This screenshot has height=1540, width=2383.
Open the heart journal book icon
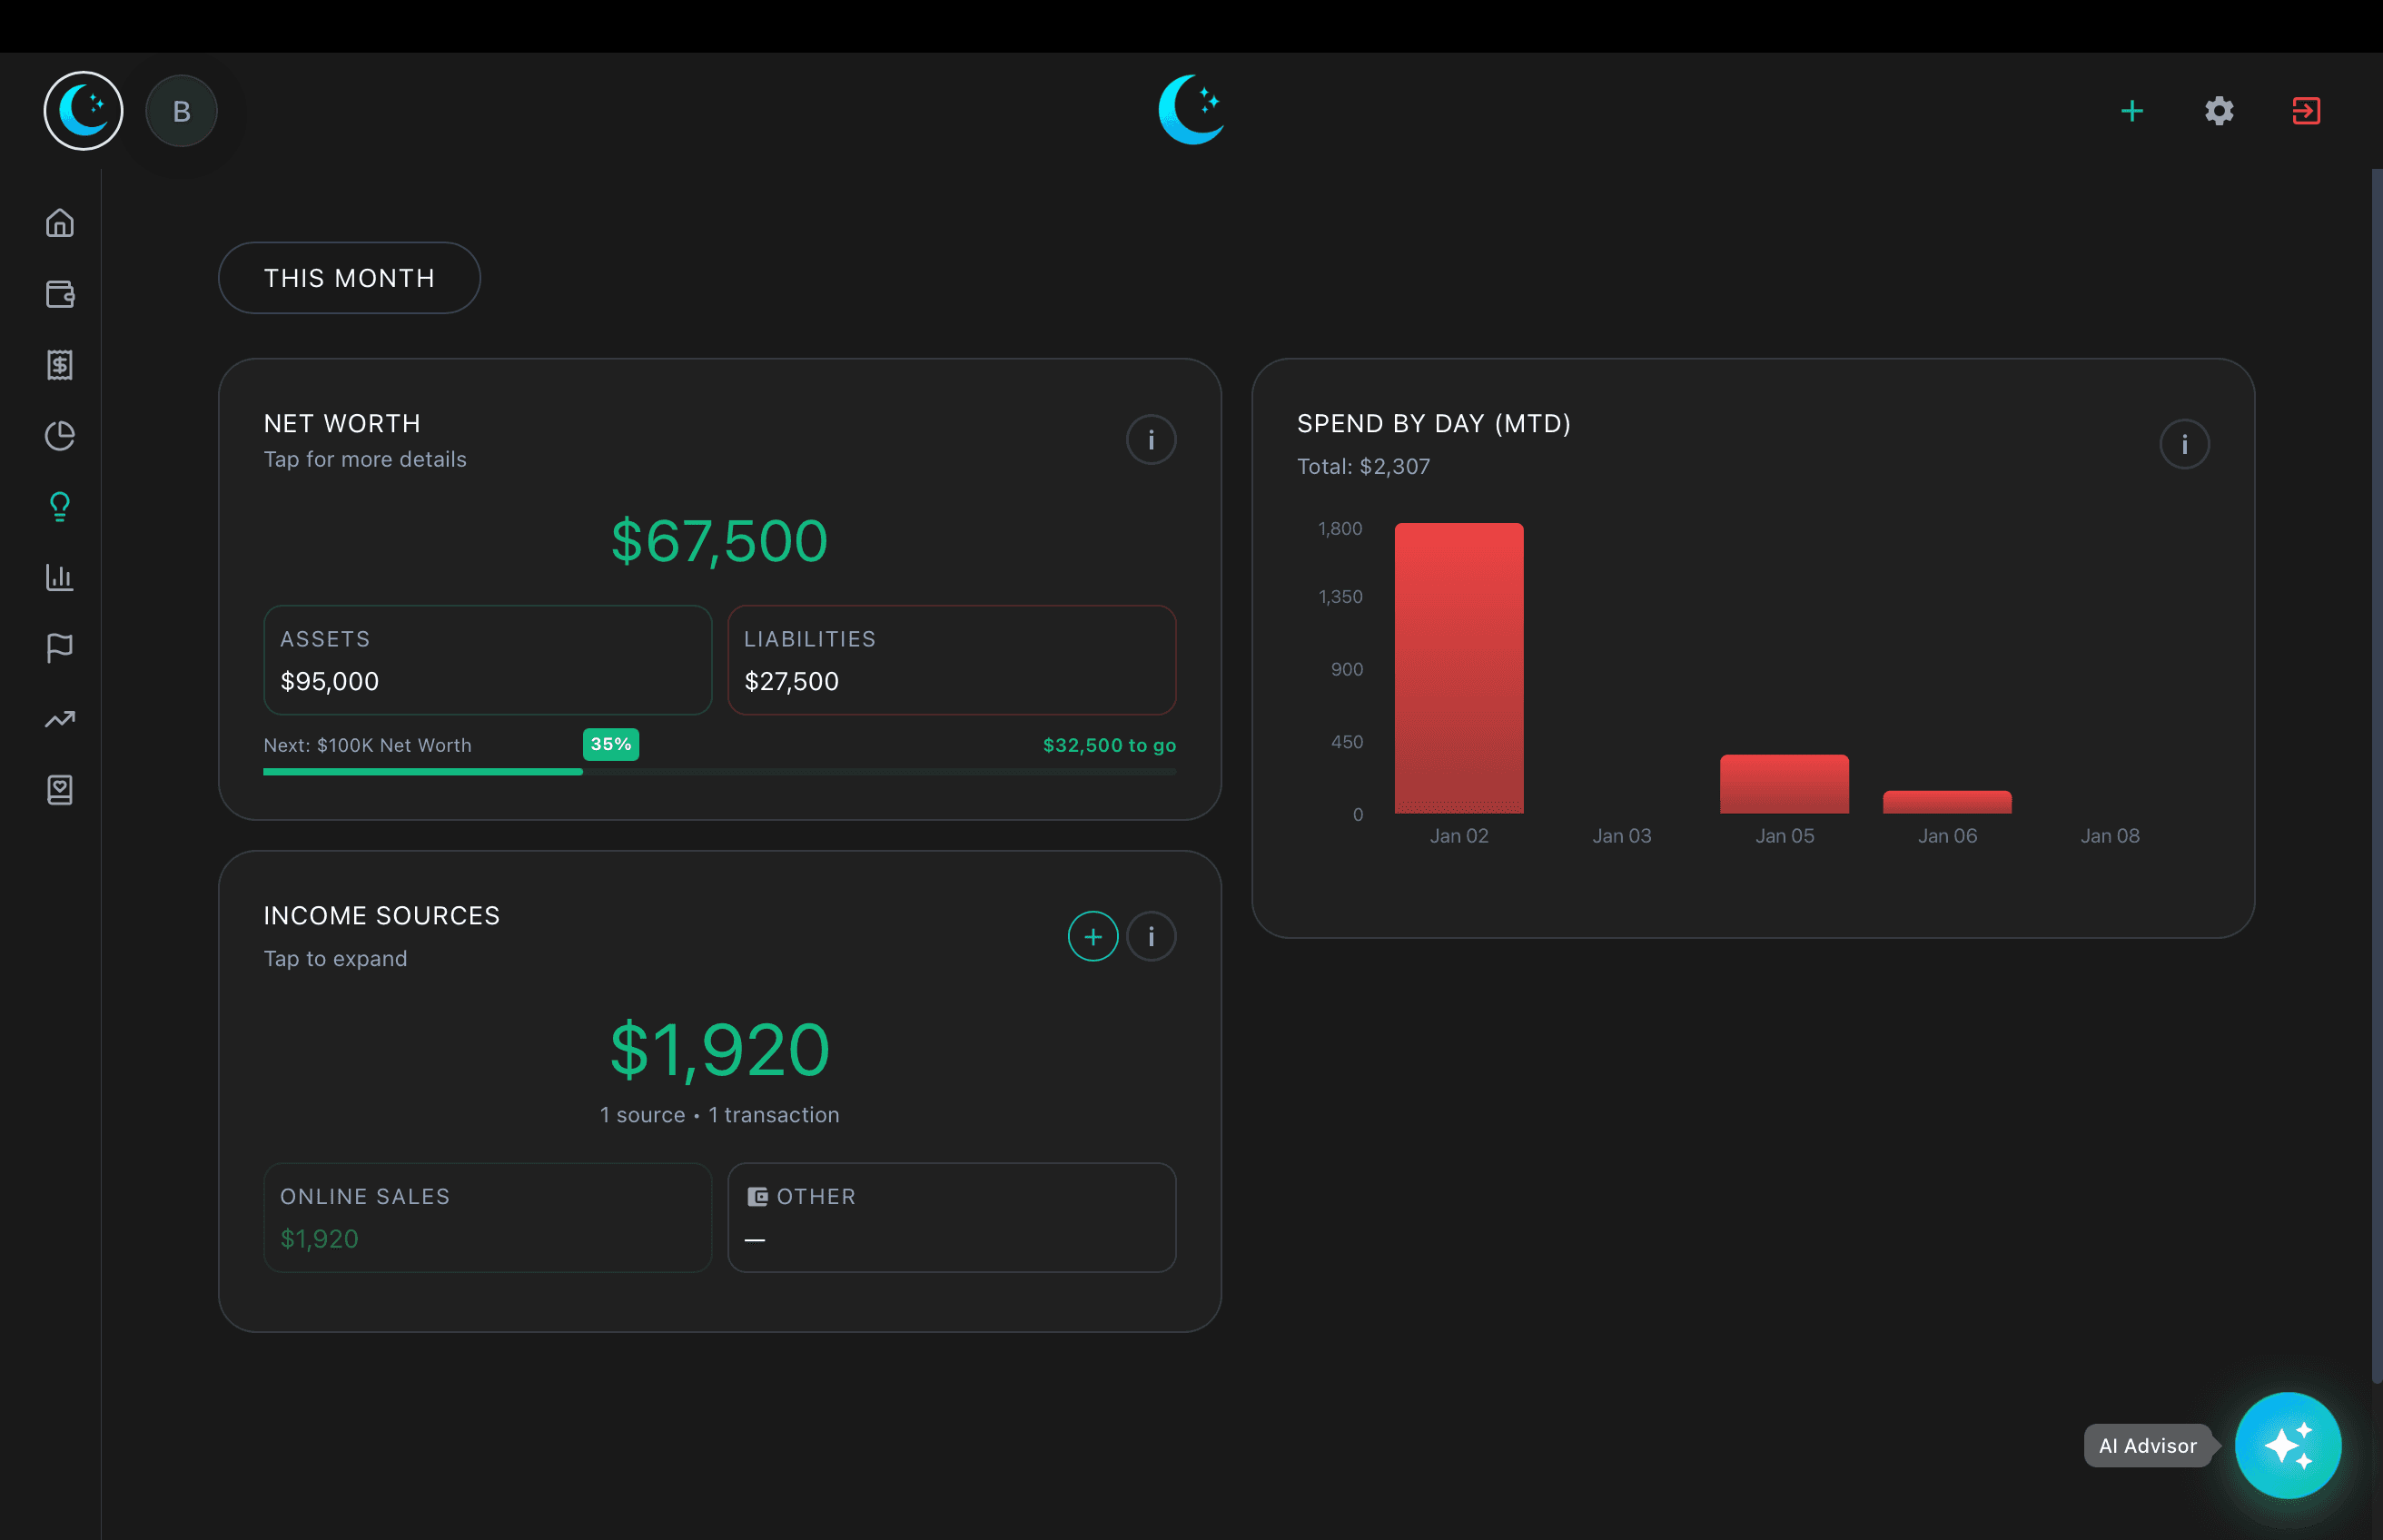[60, 790]
